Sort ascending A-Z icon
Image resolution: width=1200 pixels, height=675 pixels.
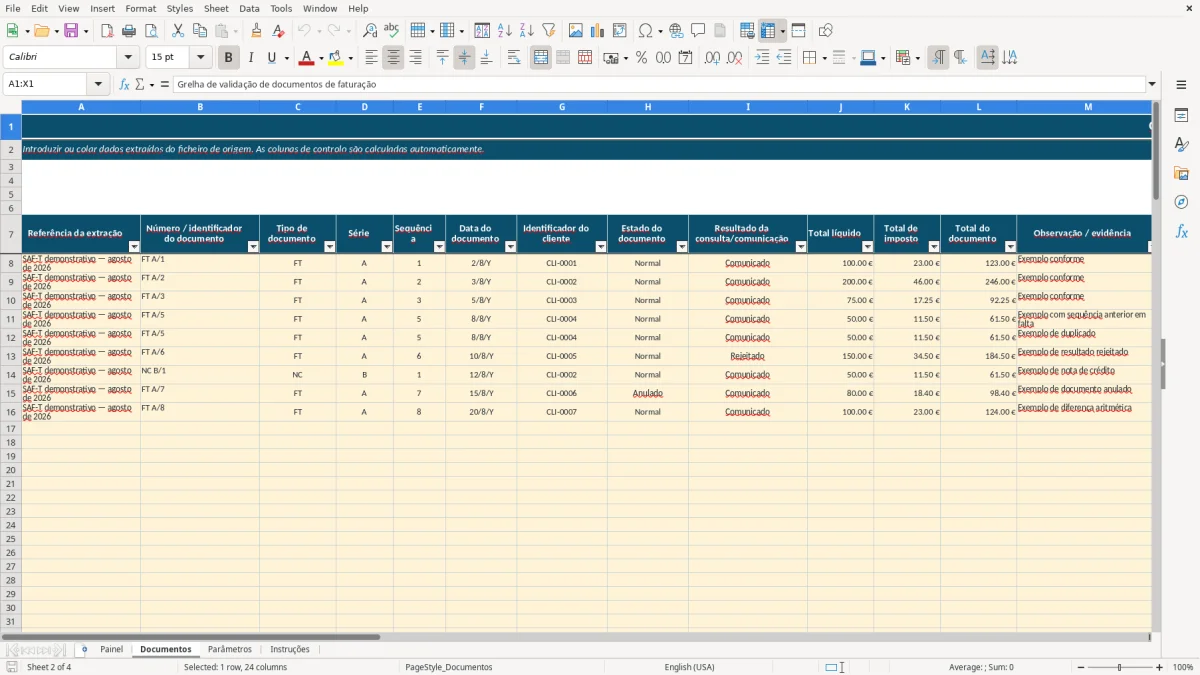pos(504,31)
